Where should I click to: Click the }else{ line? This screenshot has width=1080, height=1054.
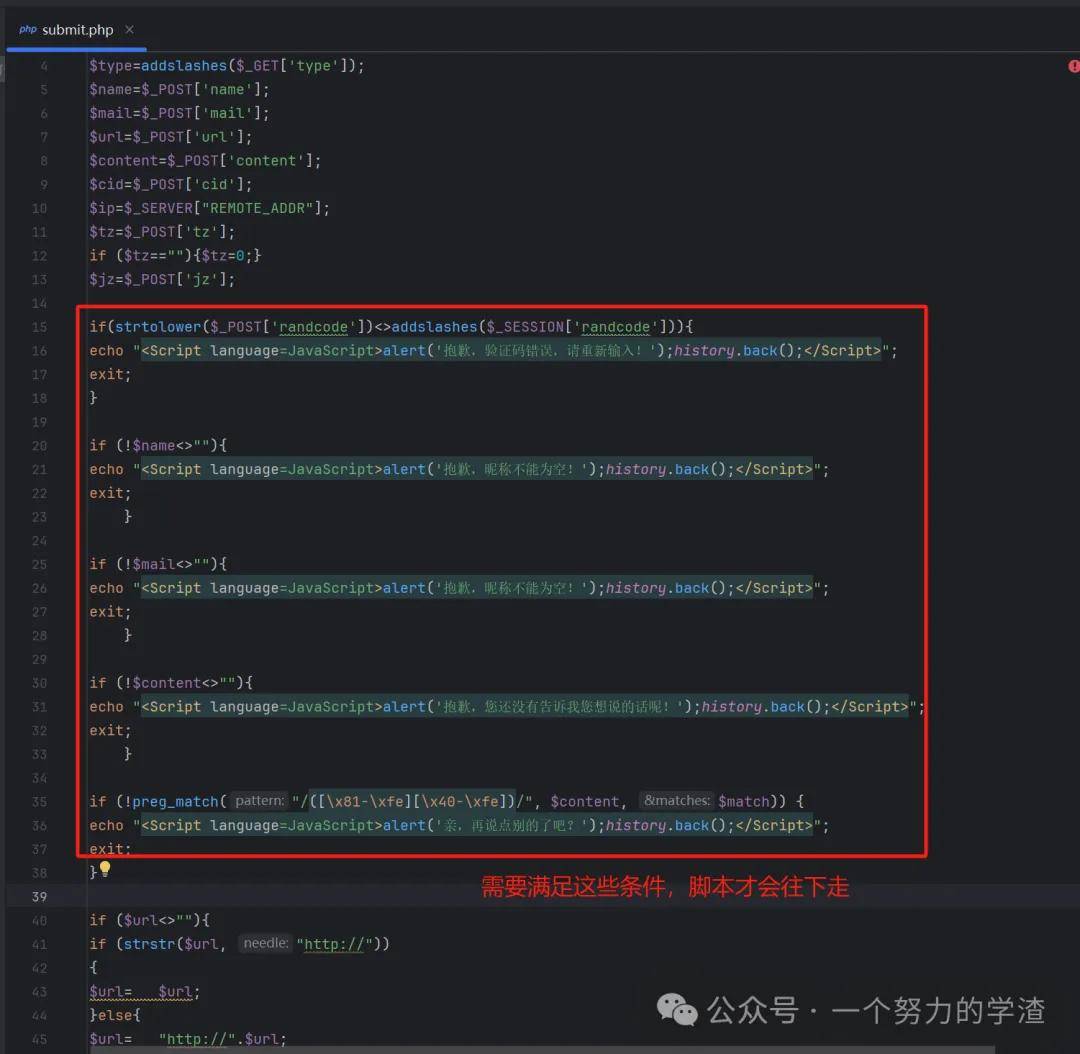pyautogui.click(x=115, y=1015)
